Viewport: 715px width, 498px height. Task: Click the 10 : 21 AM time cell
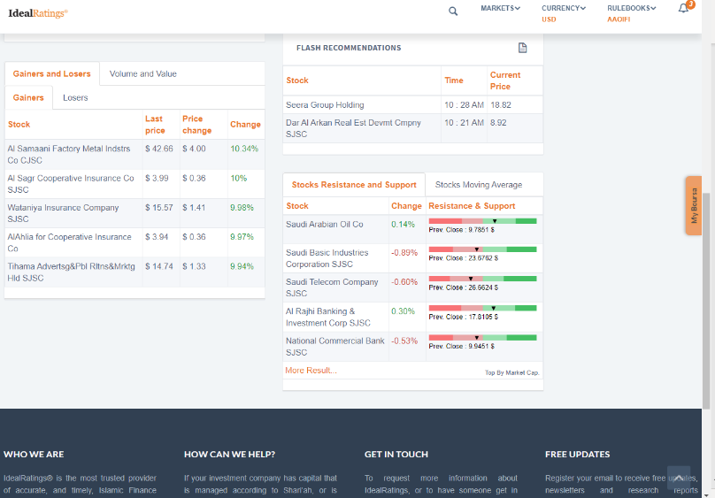(x=464, y=123)
